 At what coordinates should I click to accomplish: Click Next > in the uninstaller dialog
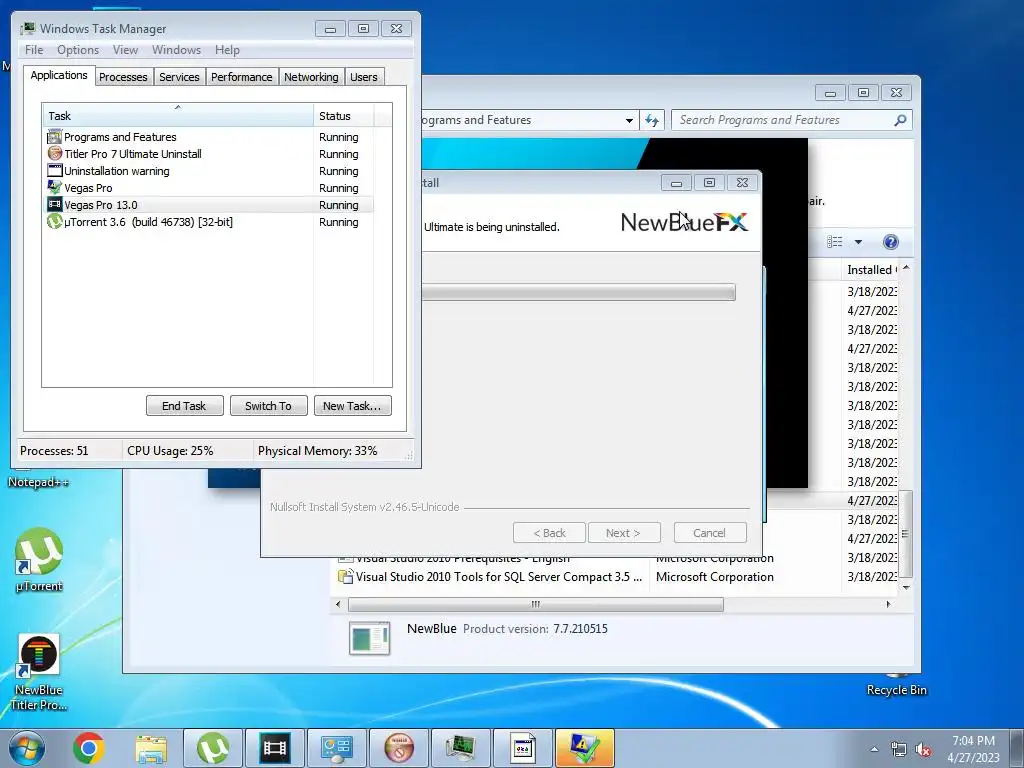(624, 533)
